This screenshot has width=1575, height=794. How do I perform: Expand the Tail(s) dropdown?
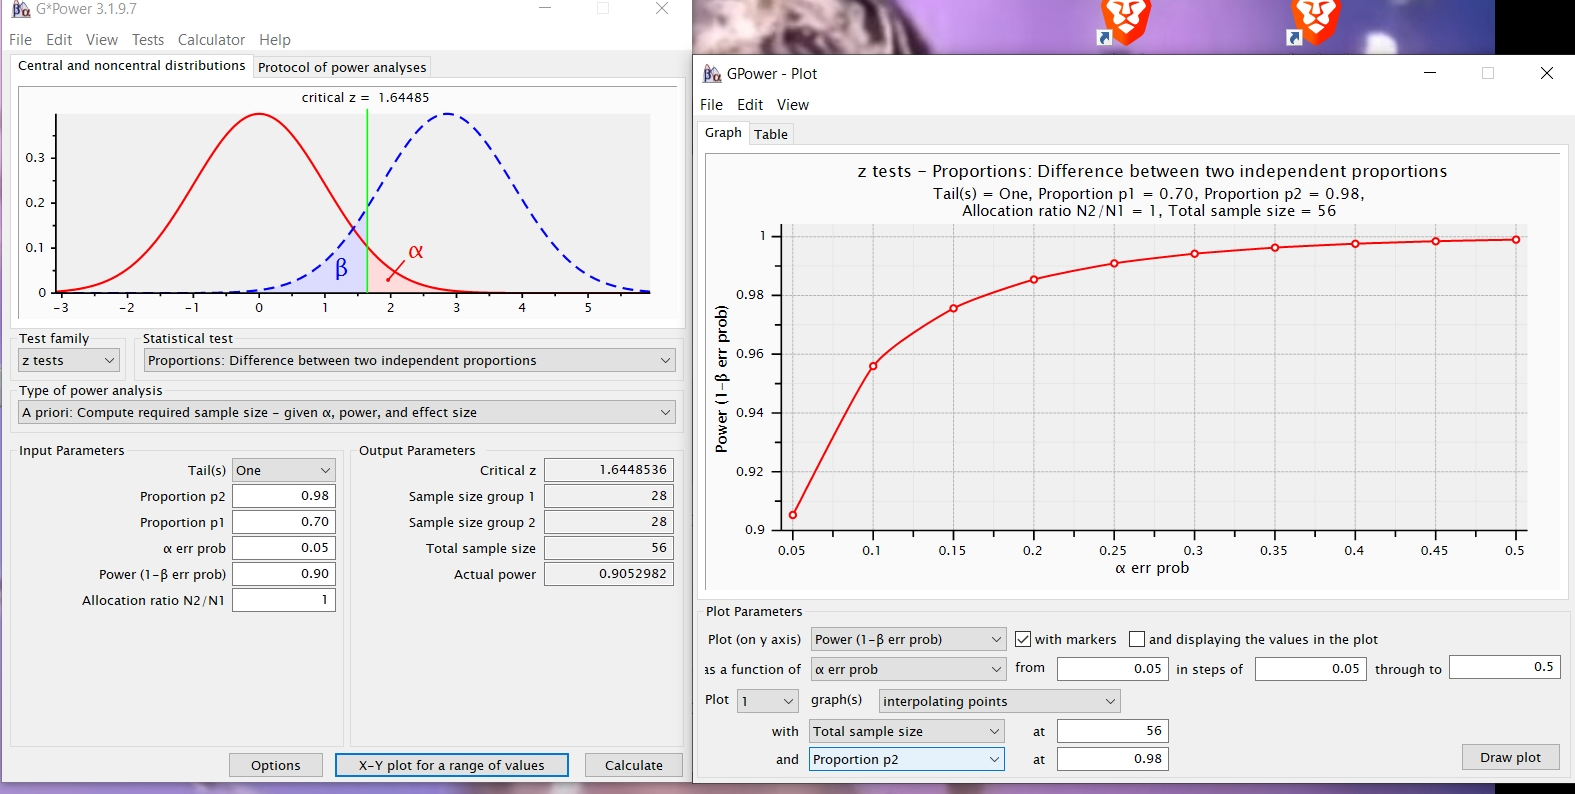click(x=284, y=470)
